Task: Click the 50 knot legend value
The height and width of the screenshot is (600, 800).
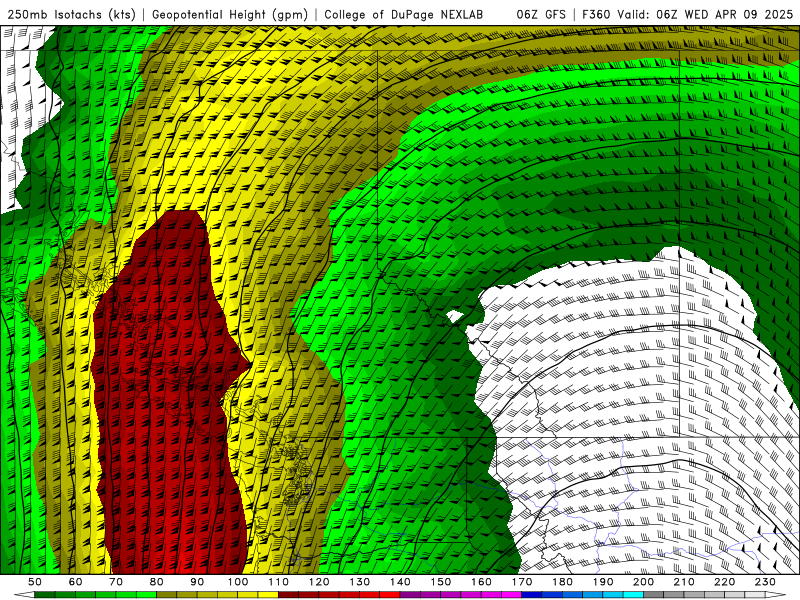Action: [x=35, y=582]
